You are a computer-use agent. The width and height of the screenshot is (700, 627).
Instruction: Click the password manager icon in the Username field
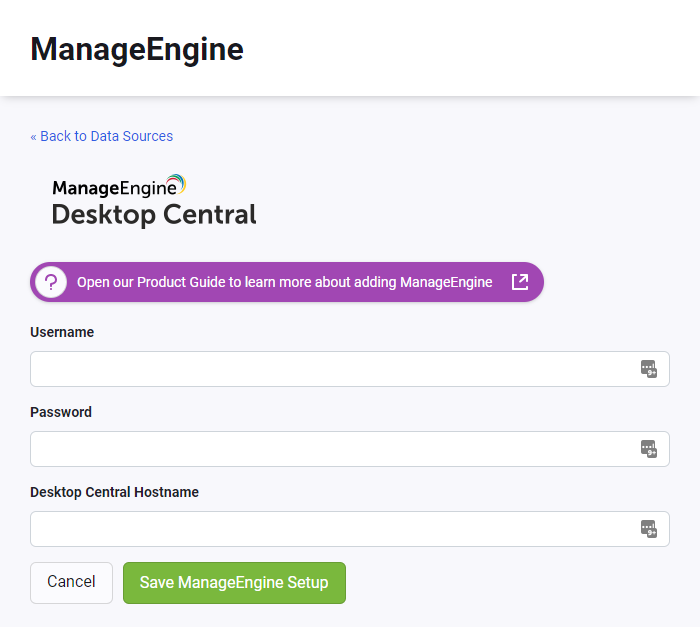click(x=649, y=369)
